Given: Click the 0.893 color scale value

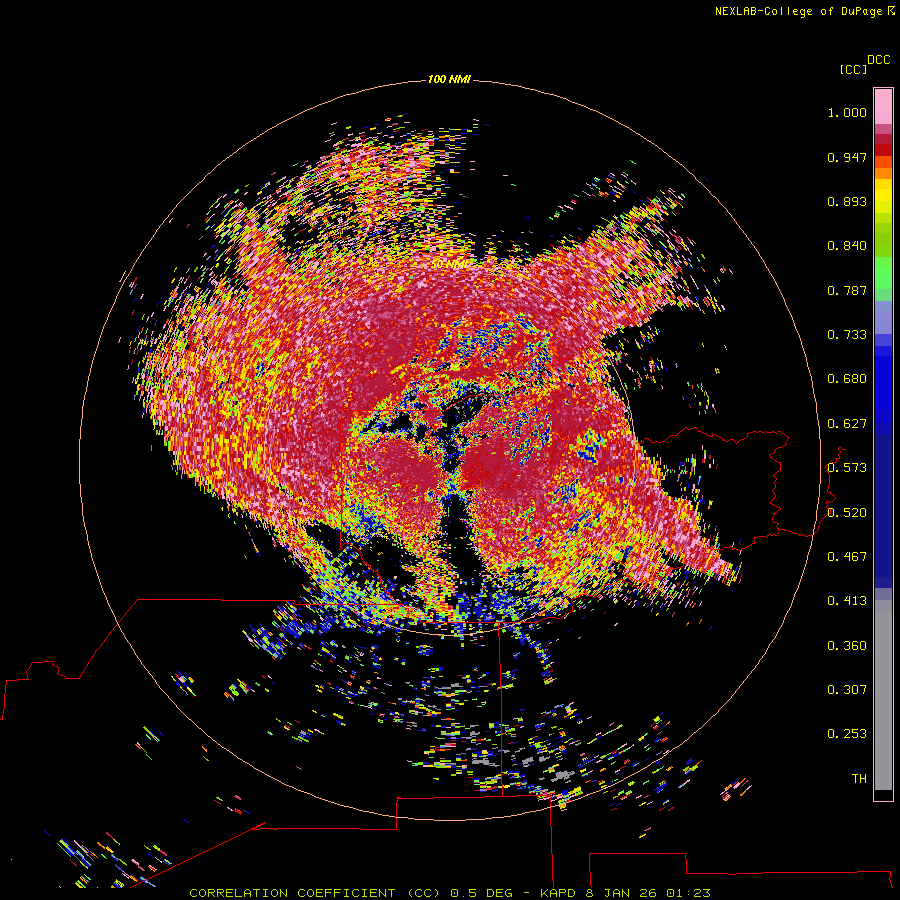Looking at the screenshot, I should click(847, 201).
